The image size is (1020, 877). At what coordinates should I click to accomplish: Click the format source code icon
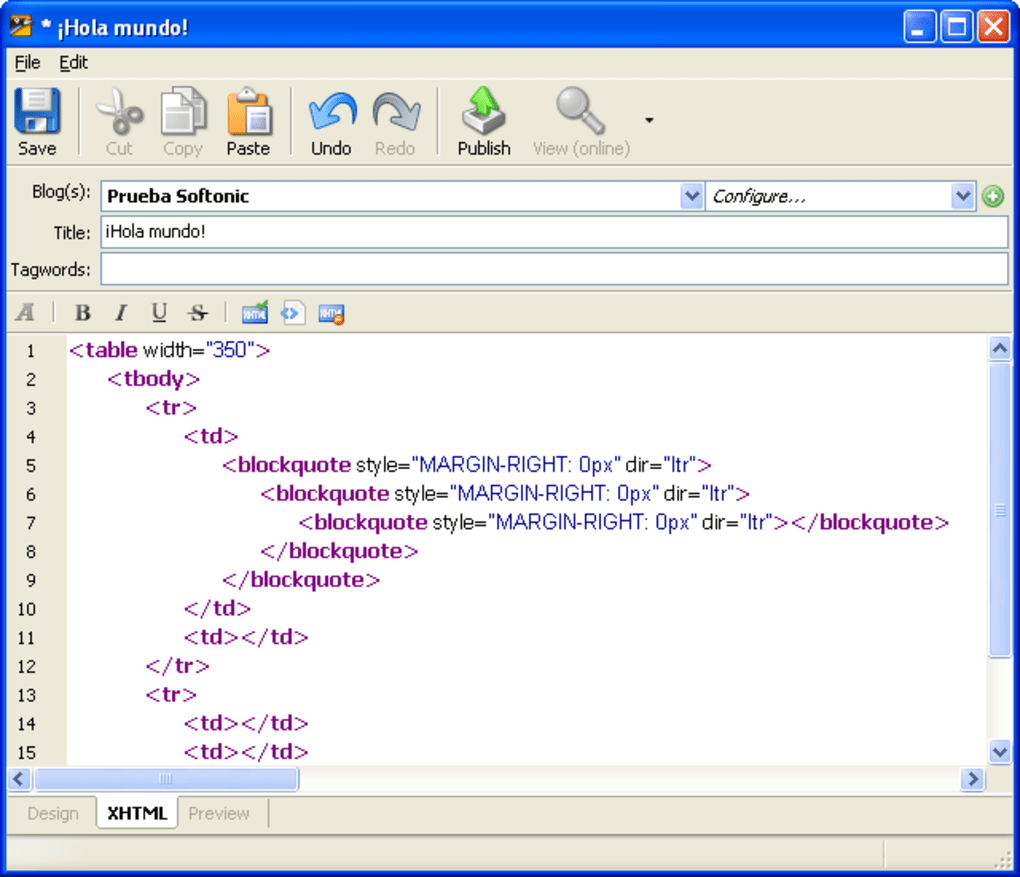(293, 313)
